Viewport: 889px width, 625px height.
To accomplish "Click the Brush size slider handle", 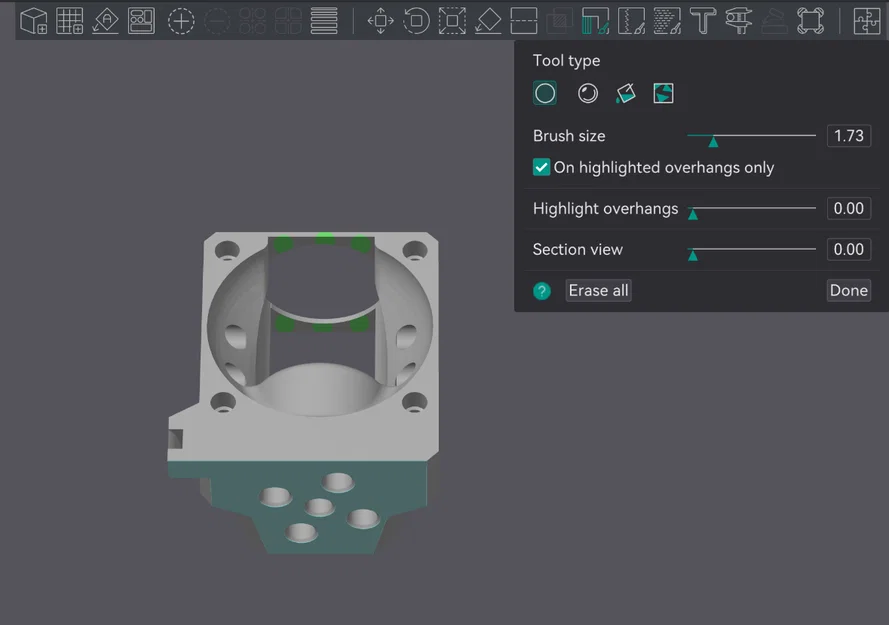I will click(713, 141).
